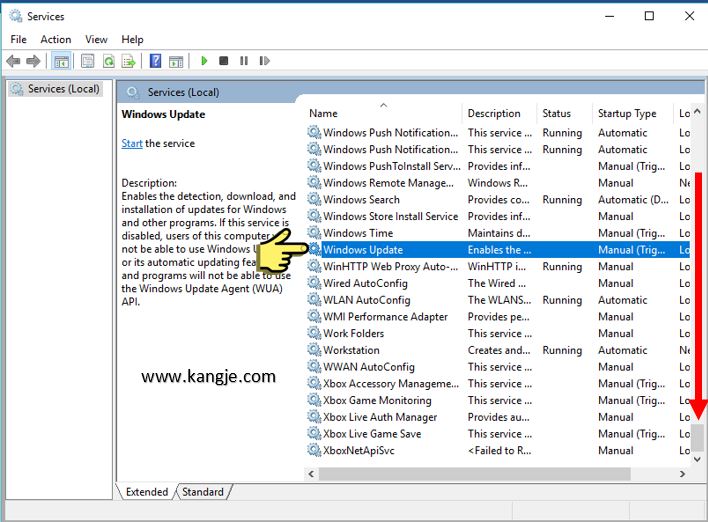
Task: Click the Services (Local) pane header
Action: pos(183,92)
